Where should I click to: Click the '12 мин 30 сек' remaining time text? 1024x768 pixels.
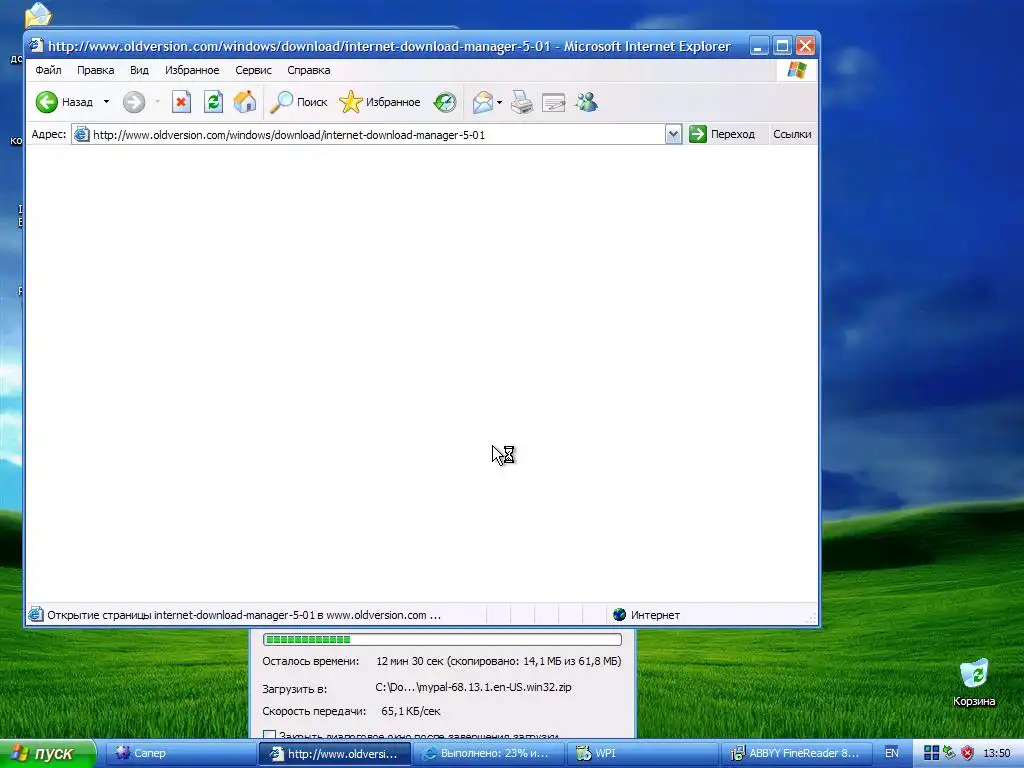(409, 661)
